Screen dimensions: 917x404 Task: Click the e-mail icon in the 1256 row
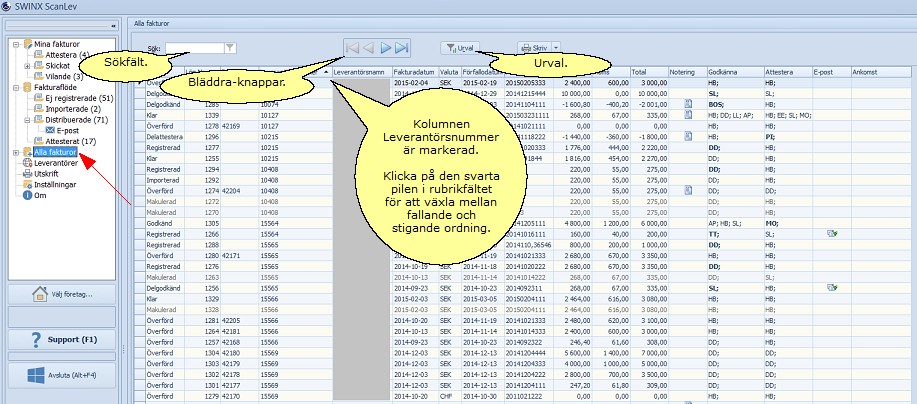(832, 288)
